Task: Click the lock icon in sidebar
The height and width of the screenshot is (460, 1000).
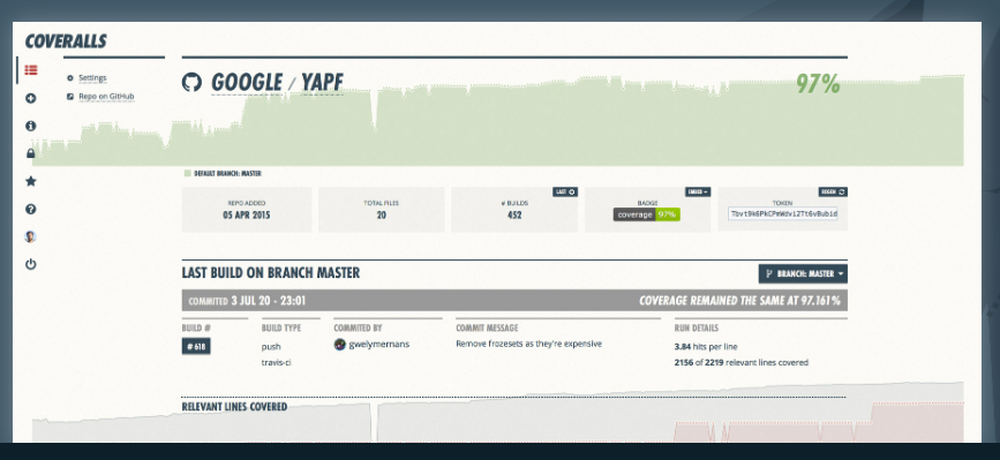Action: coord(31,153)
